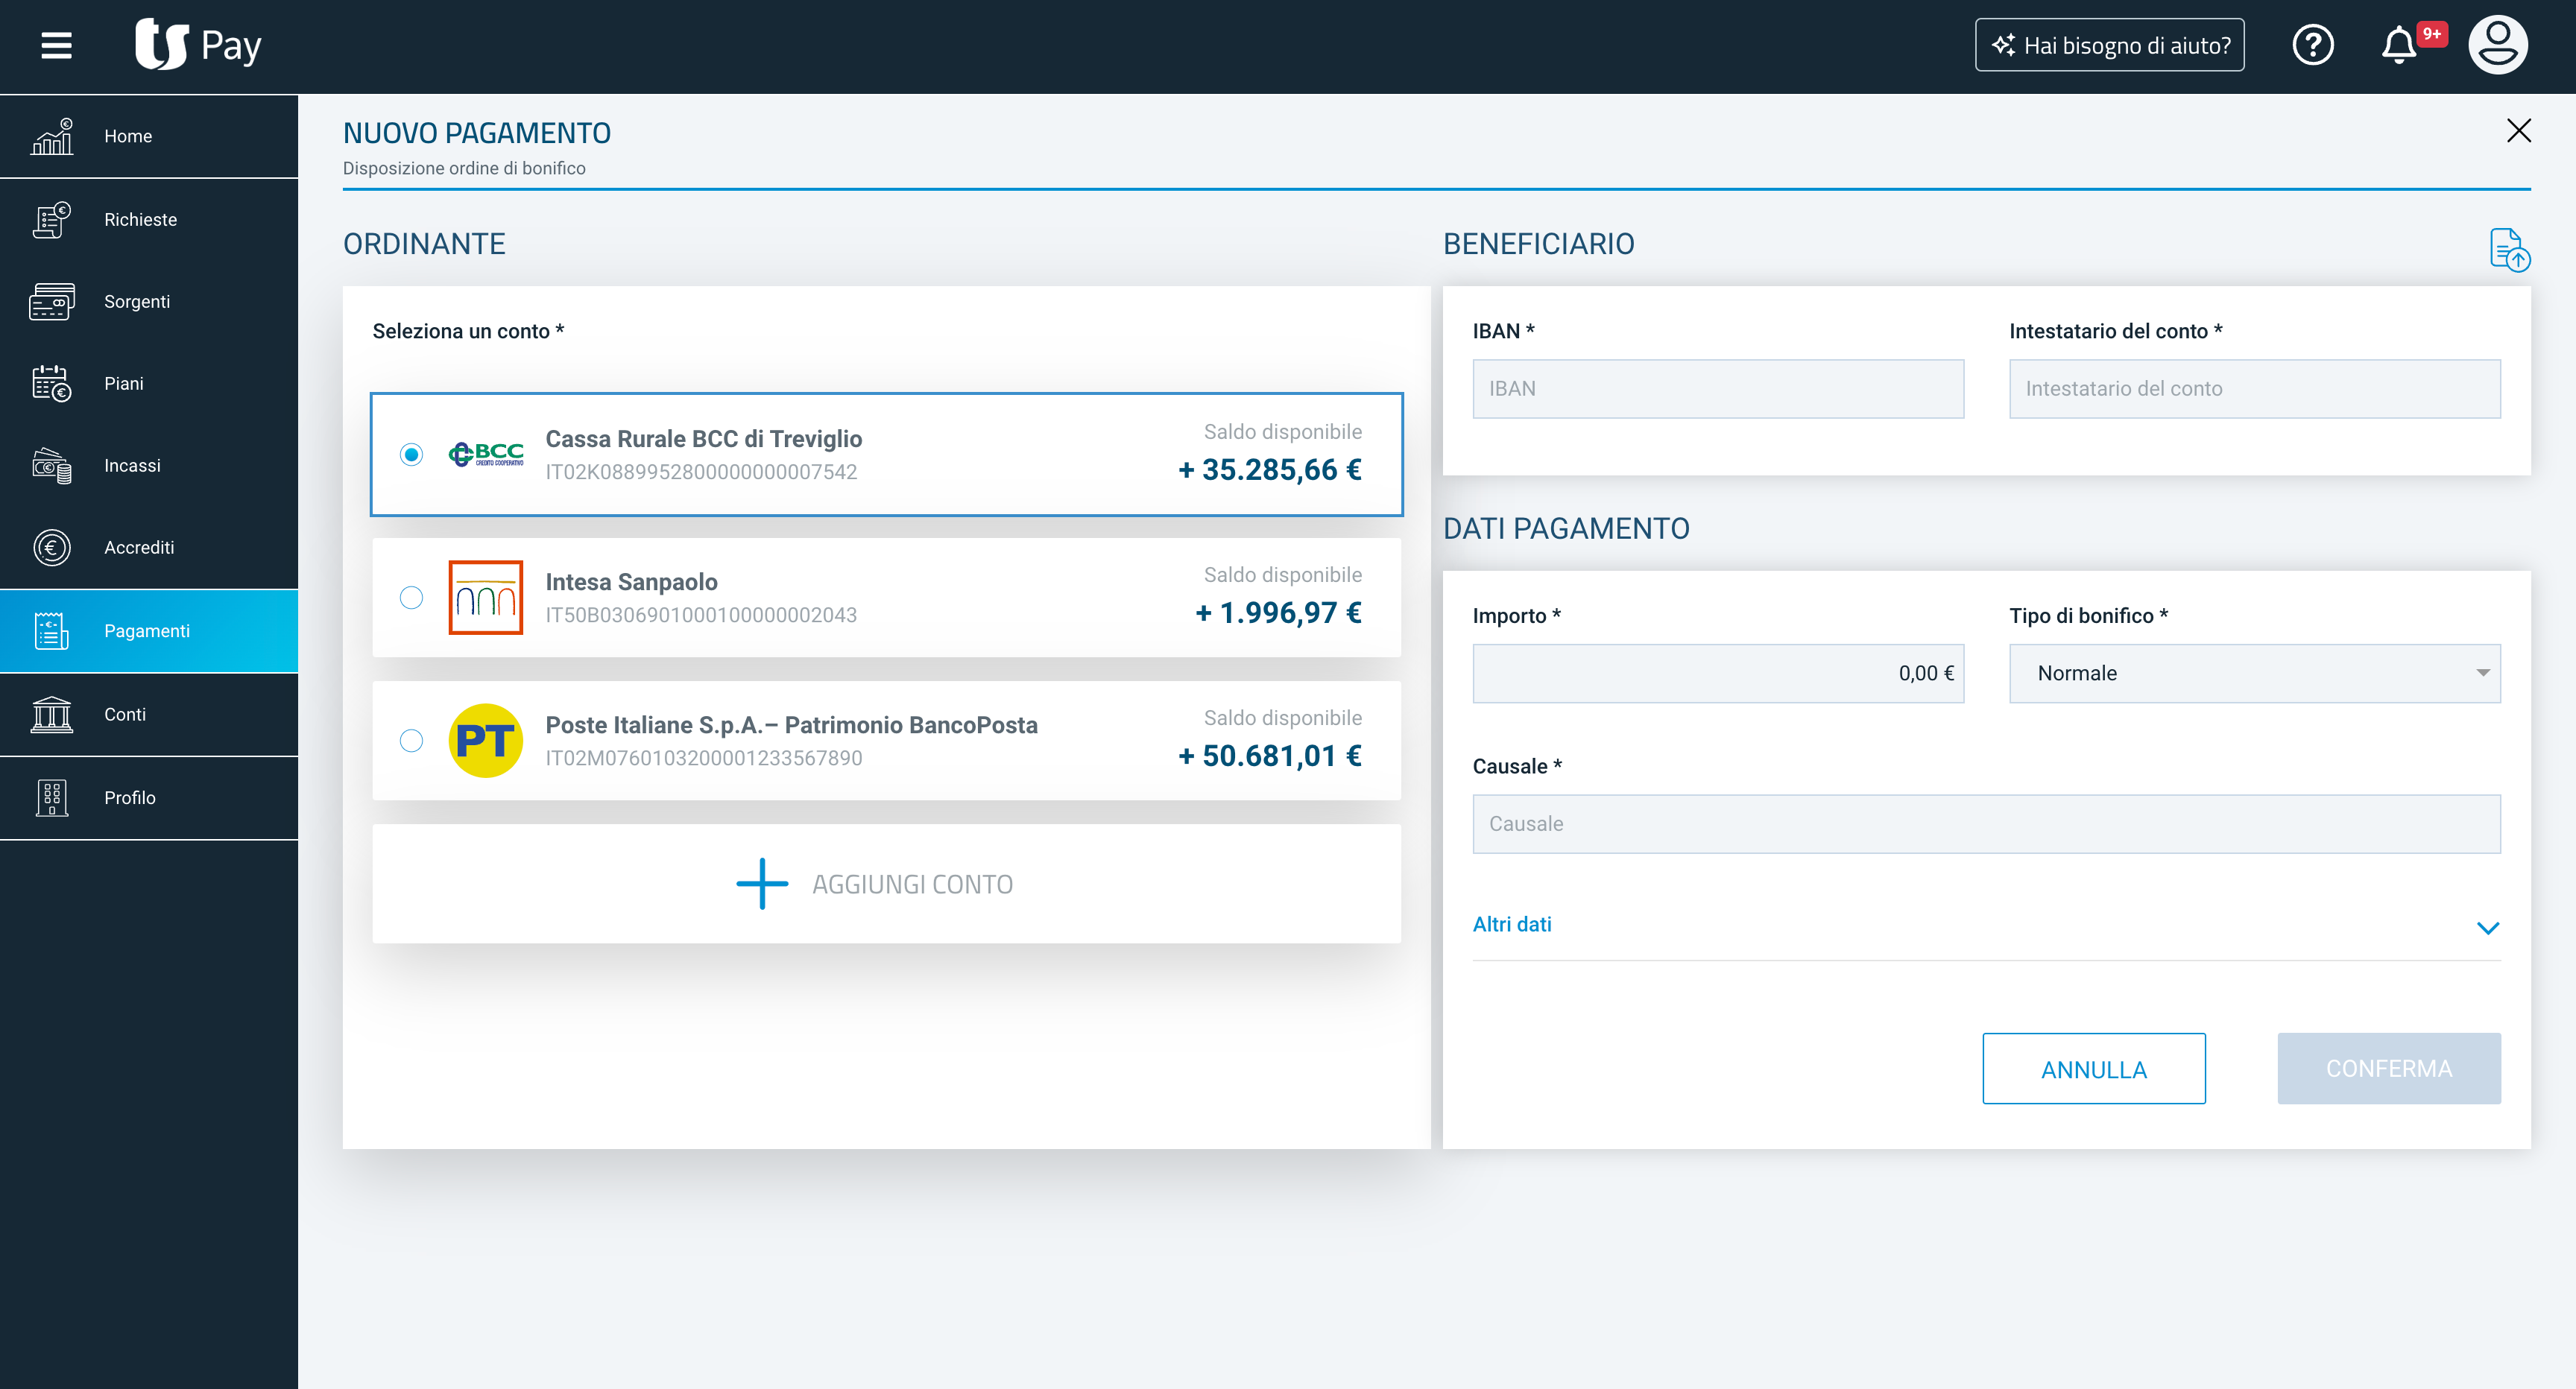Expand the Altri dati section
The height and width of the screenshot is (1389, 2576).
point(1512,924)
